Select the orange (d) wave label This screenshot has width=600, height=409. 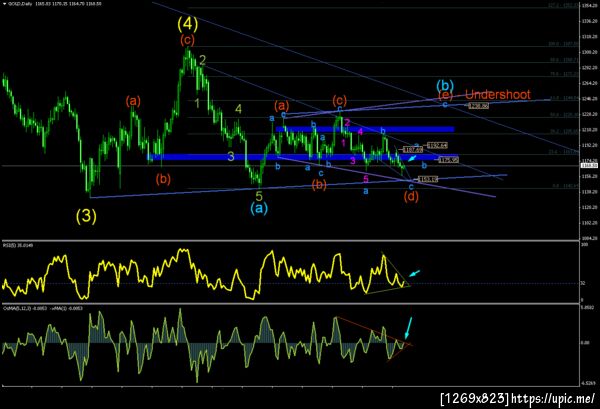click(411, 197)
